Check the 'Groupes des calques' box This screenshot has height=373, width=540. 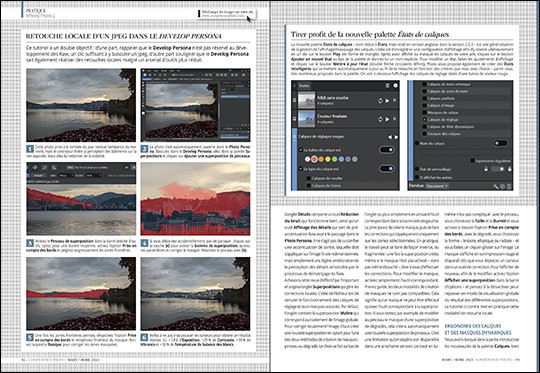(425, 134)
